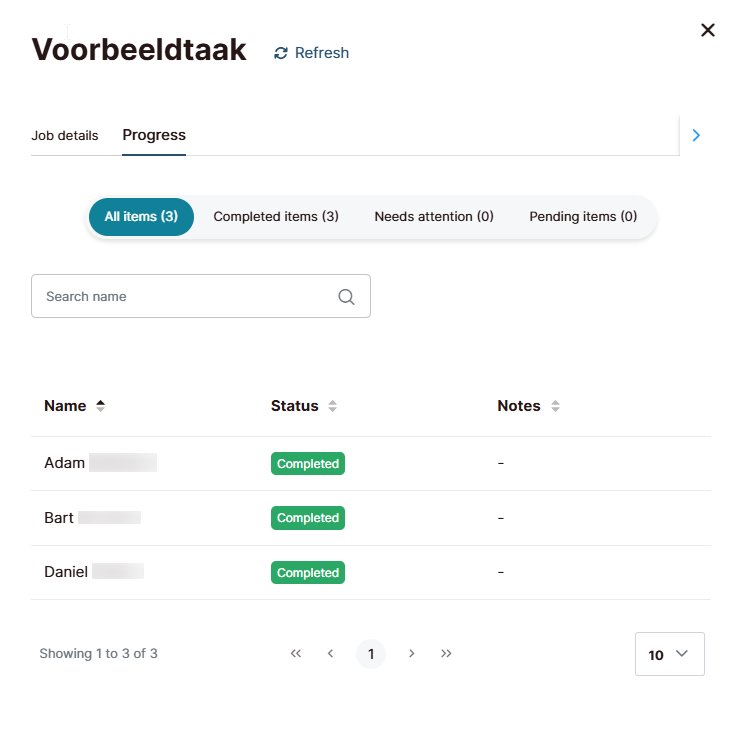Filter by Needs attention (0)
The height and width of the screenshot is (730, 737).
coord(434,217)
